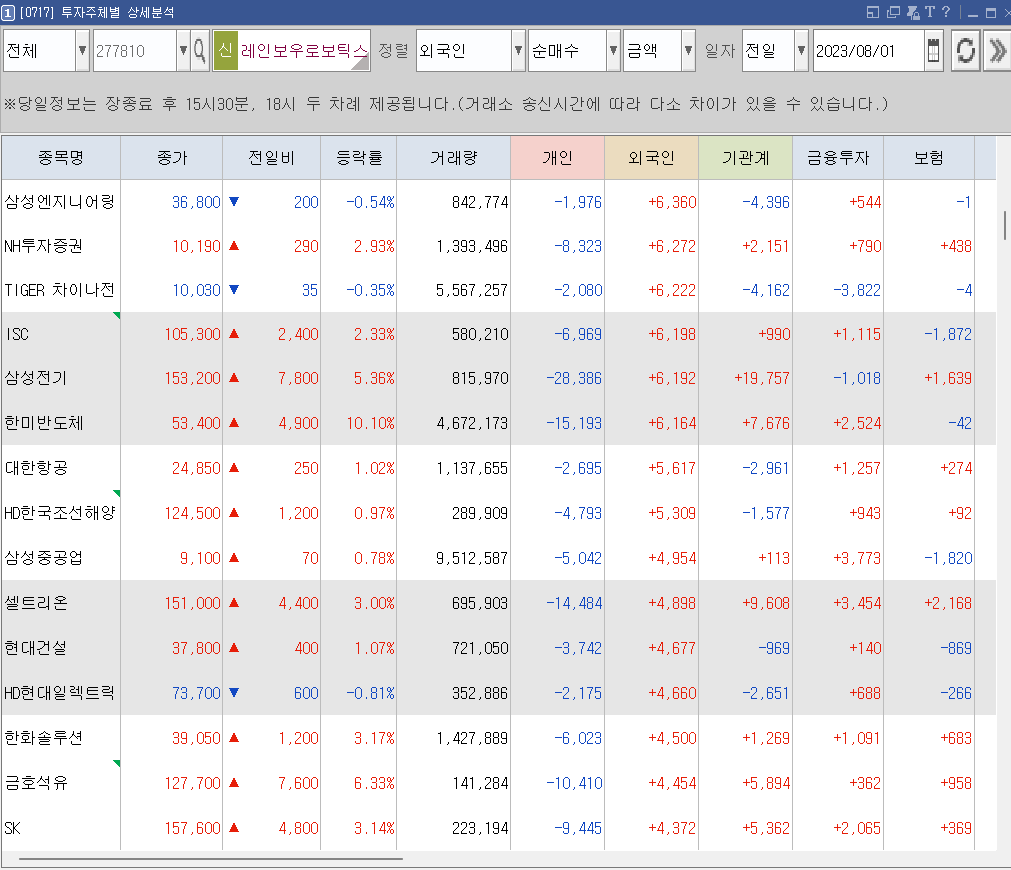Select the 현대건설 row name
The image size is (1011, 870).
[35, 648]
